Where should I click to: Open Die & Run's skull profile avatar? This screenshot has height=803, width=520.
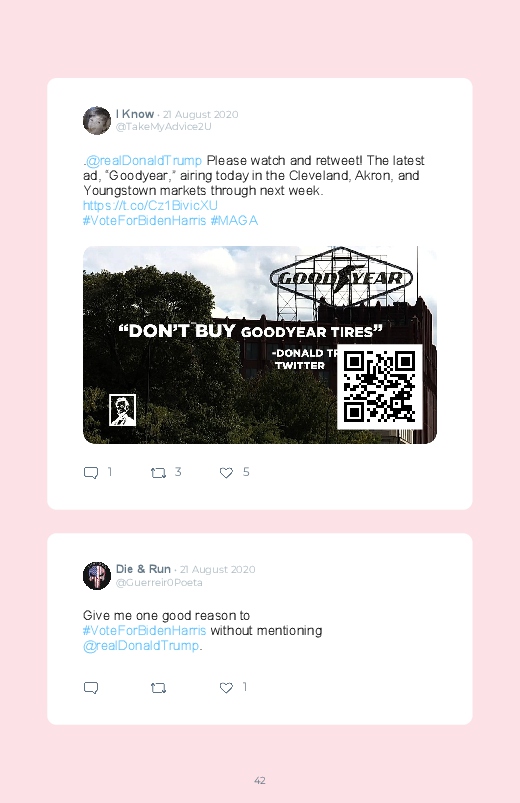click(97, 576)
